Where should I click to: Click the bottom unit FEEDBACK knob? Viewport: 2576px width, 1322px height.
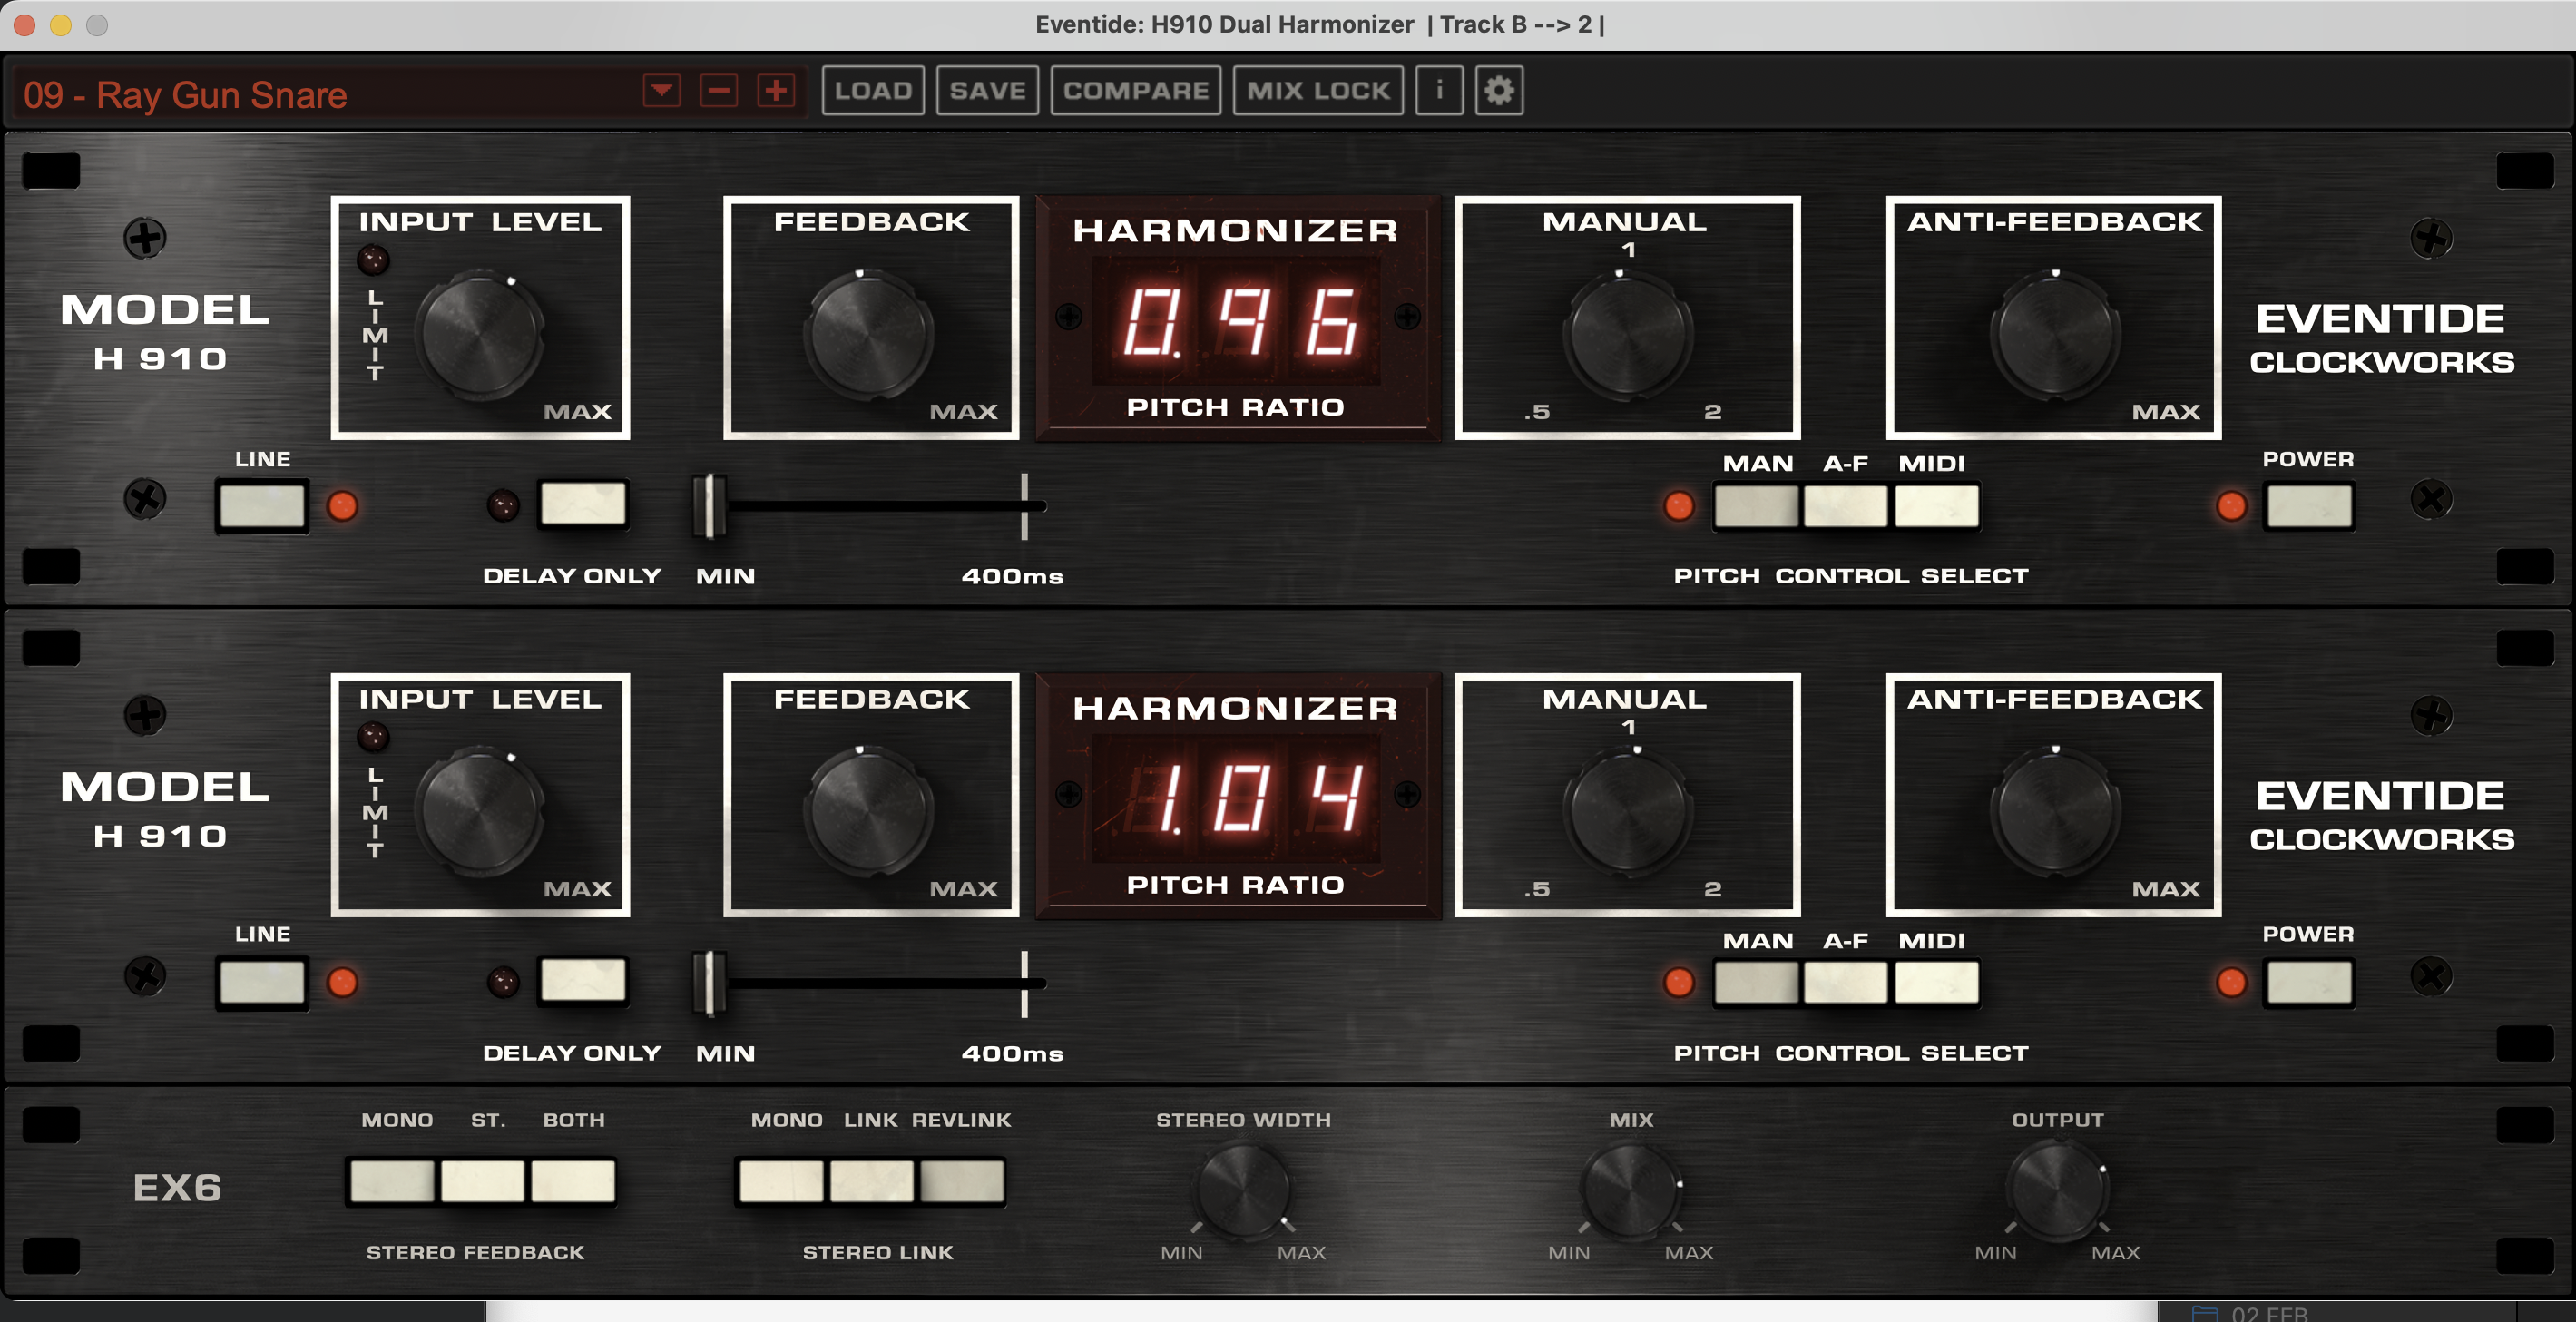click(868, 812)
